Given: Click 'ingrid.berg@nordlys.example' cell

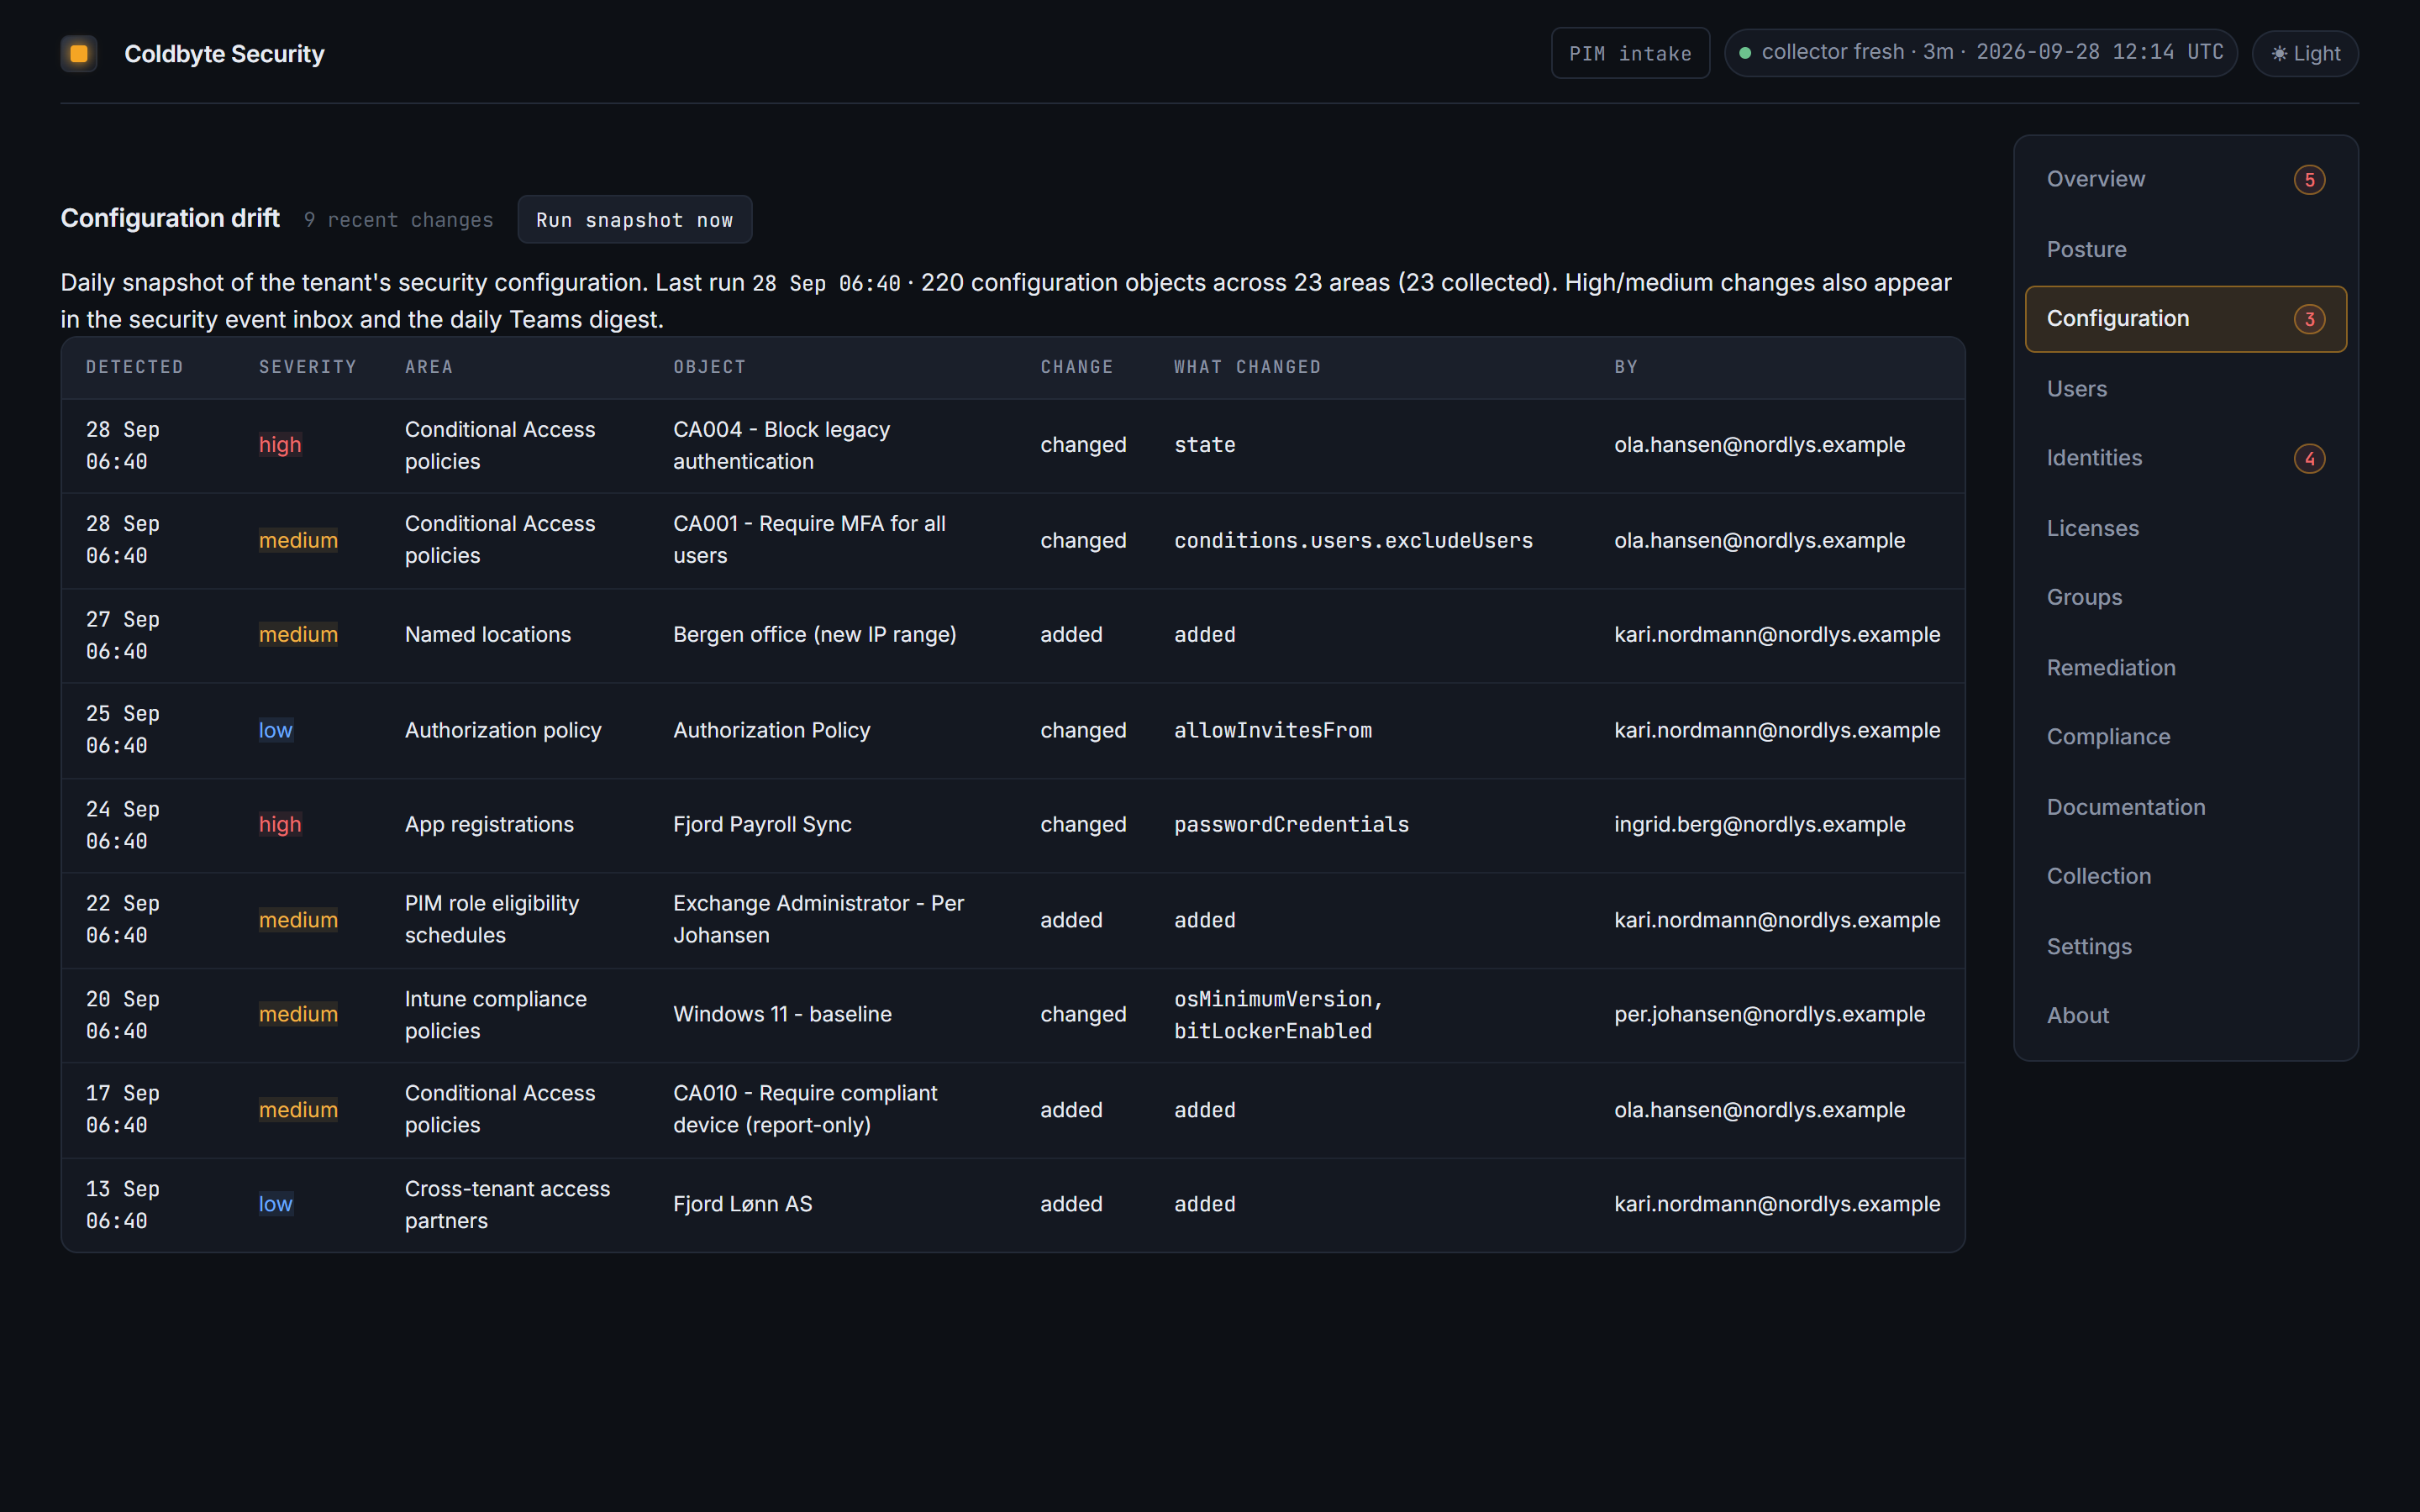Looking at the screenshot, I should [1759, 825].
